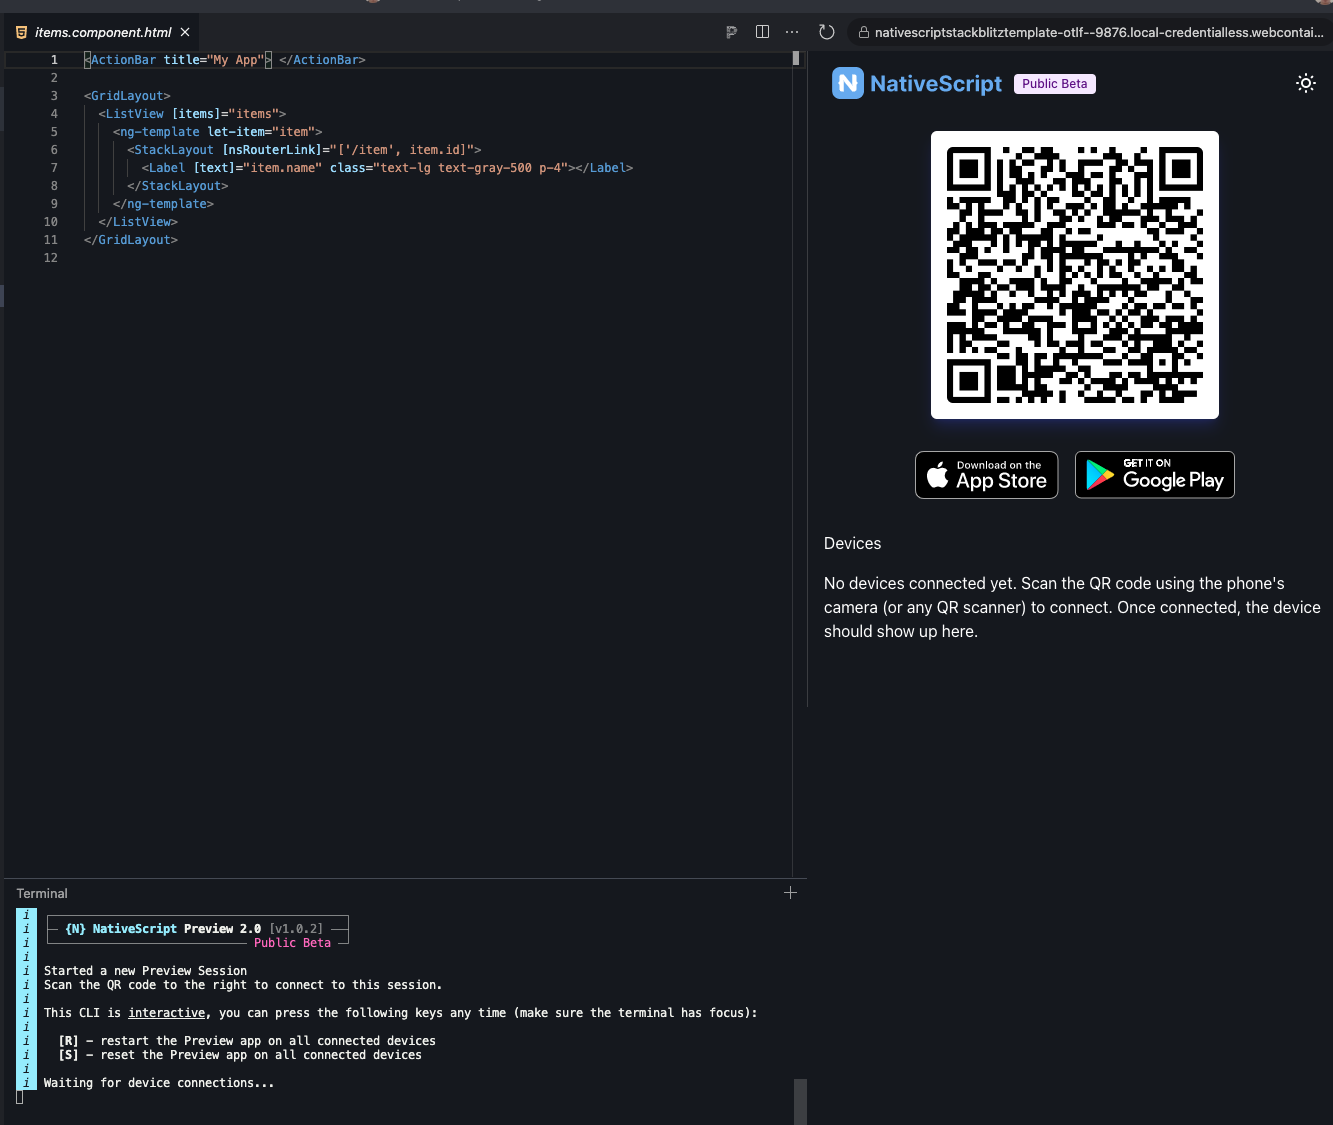Screen dimensions: 1333x1125
Task: Click line number 1 in the gutter
Action: click(54, 60)
